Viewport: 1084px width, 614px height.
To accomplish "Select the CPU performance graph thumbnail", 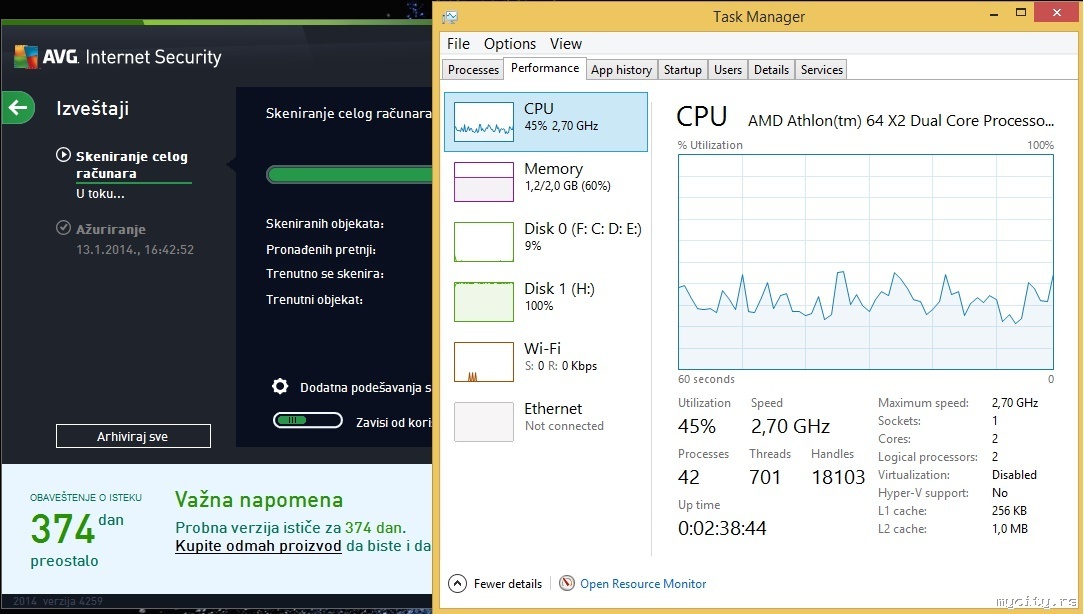I will click(484, 119).
